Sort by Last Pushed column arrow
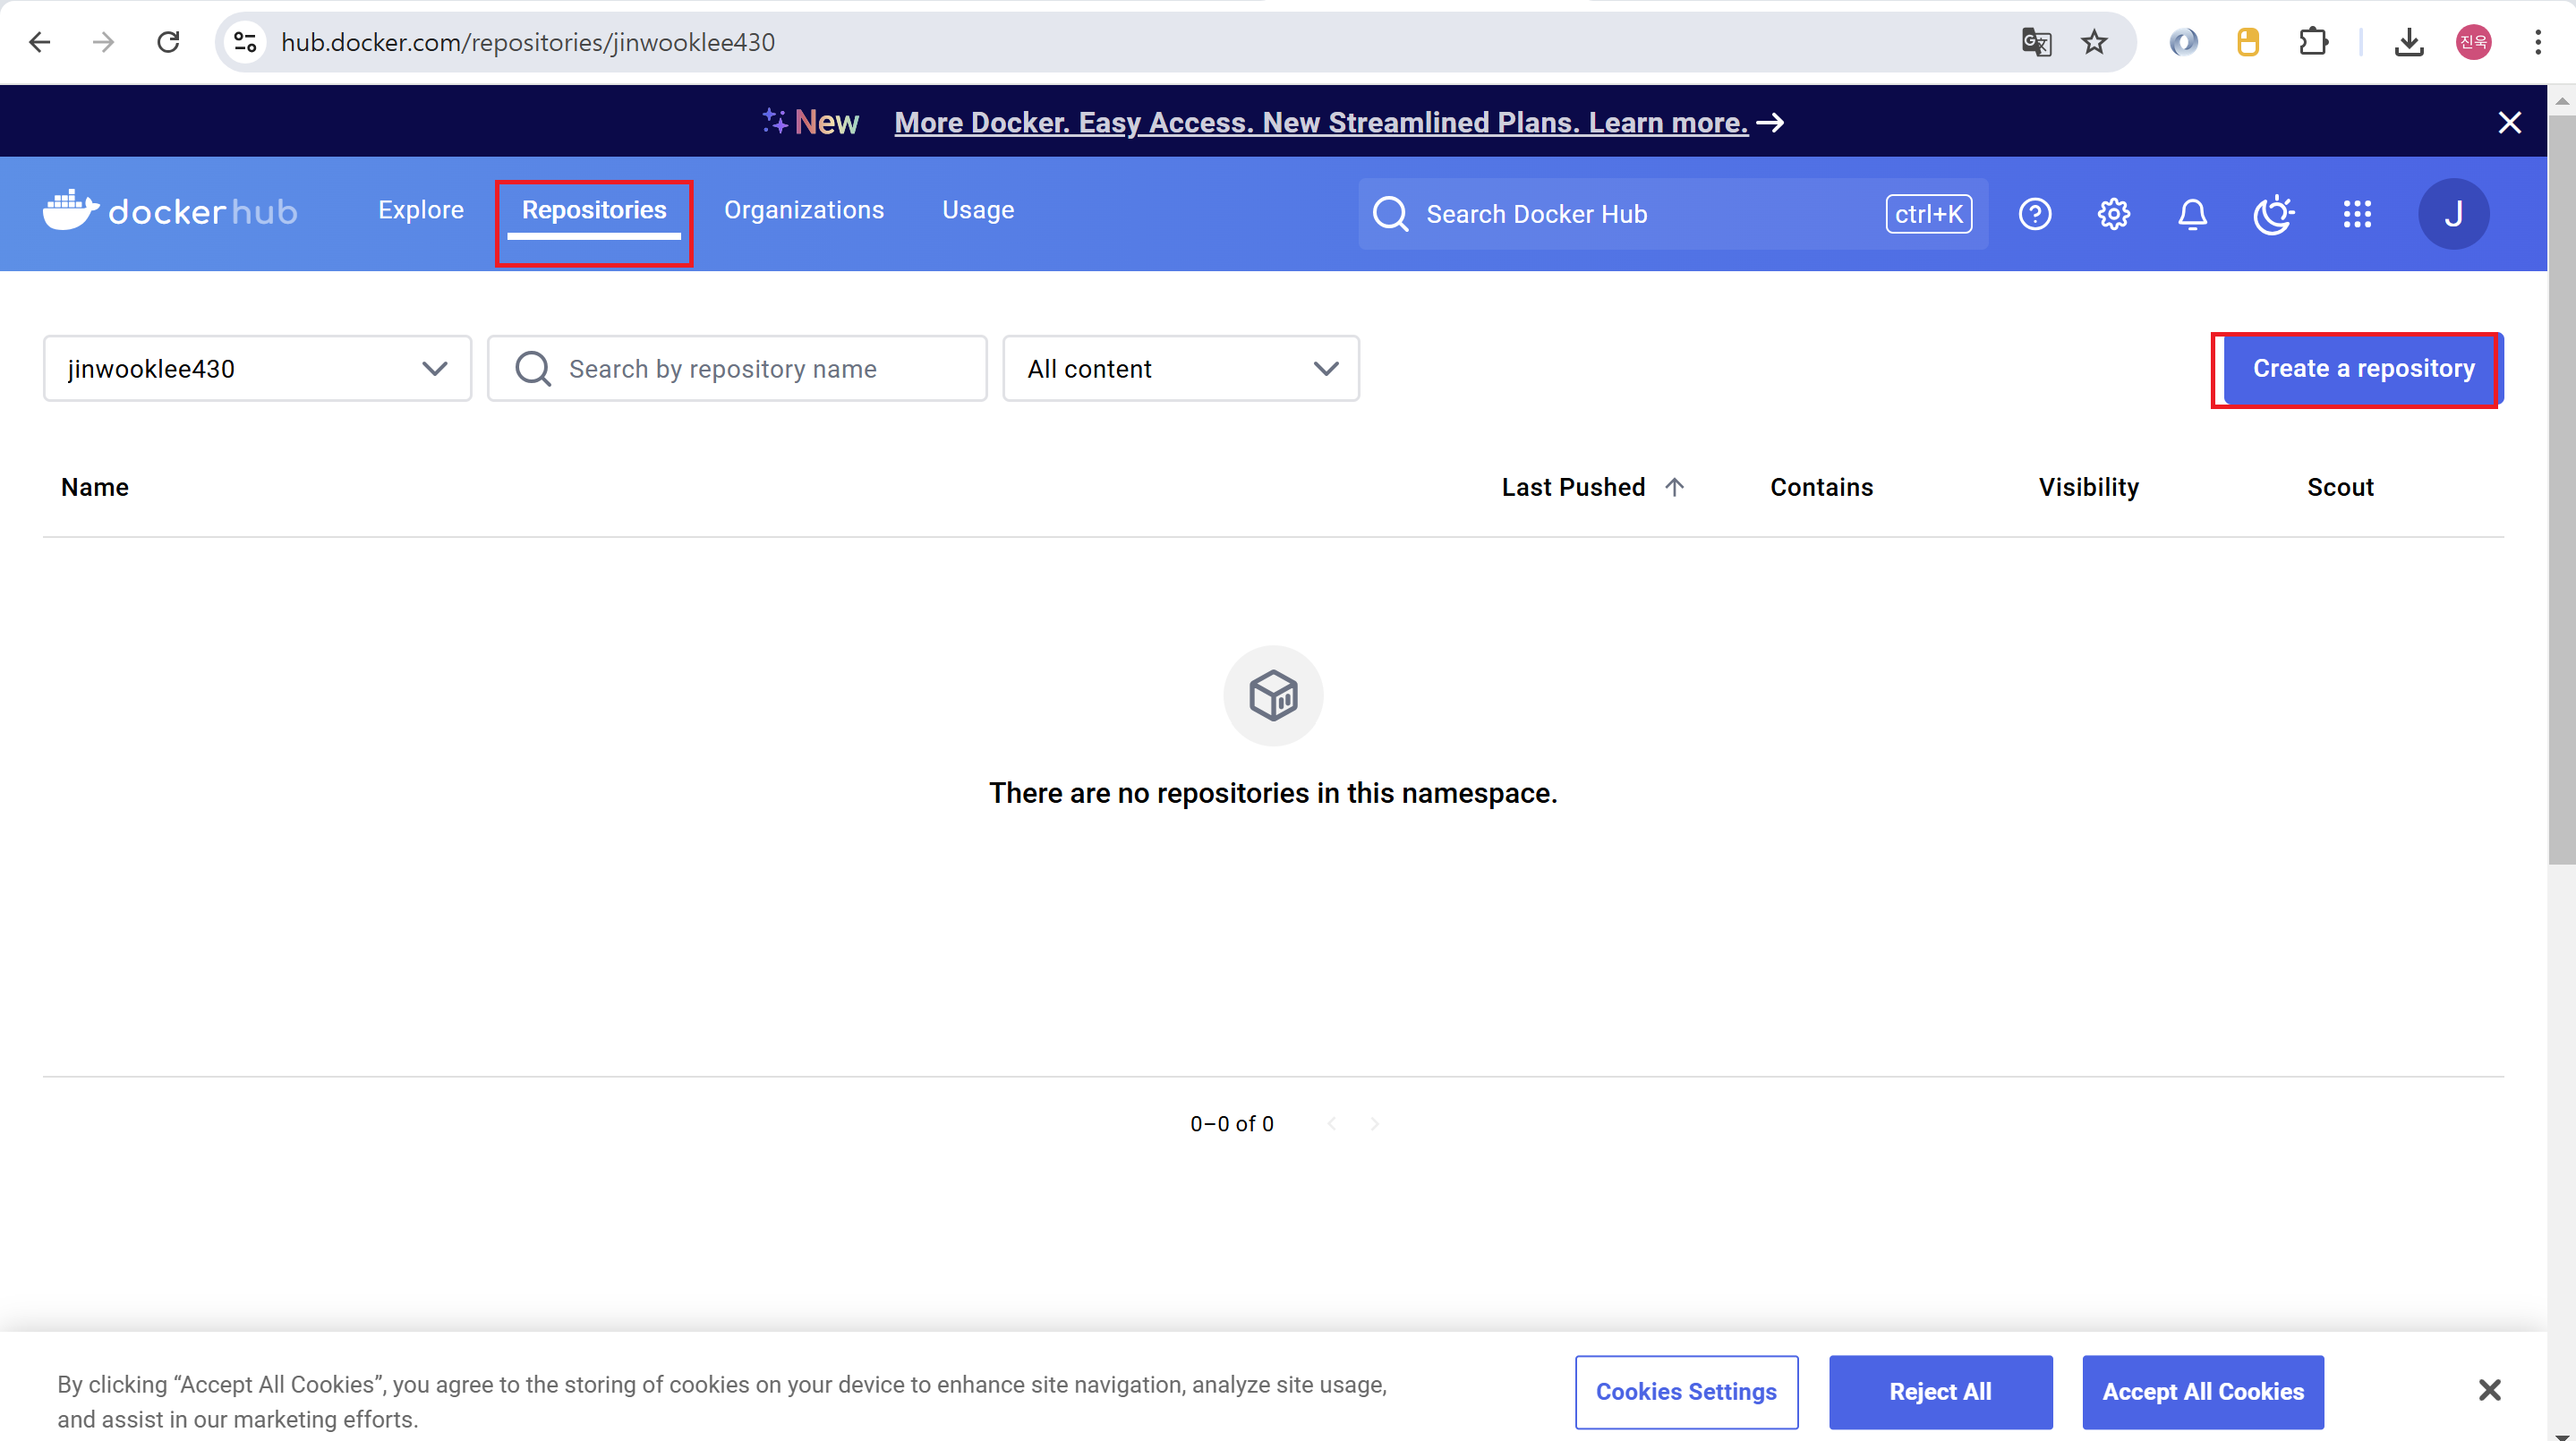The height and width of the screenshot is (1441, 2576). [1675, 487]
